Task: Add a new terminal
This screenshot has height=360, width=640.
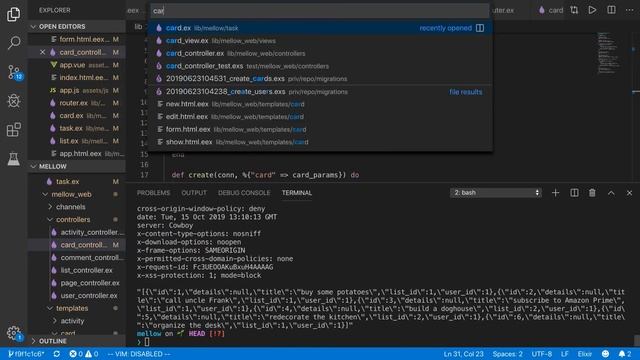Action: [x=556, y=193]
